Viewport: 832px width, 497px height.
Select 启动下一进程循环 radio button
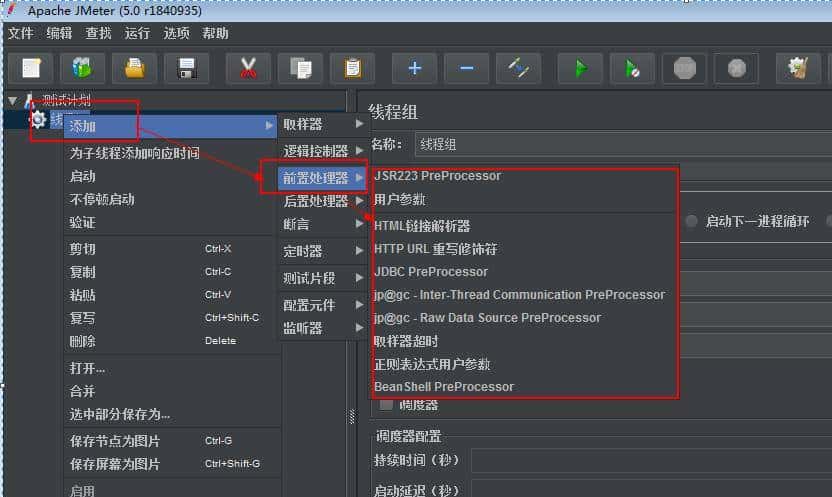click(691, 221)
